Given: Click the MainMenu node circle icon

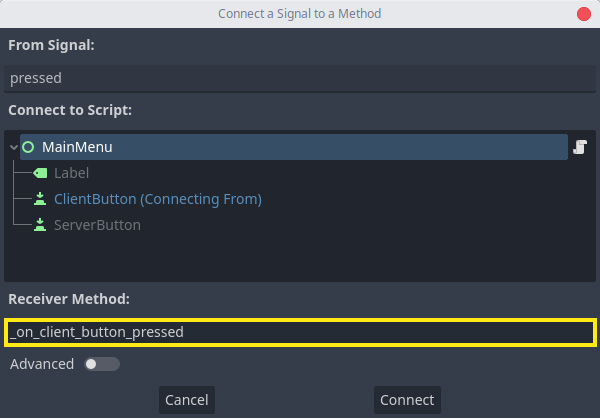Looking at the screenshot, I should [x=28, y=147].
